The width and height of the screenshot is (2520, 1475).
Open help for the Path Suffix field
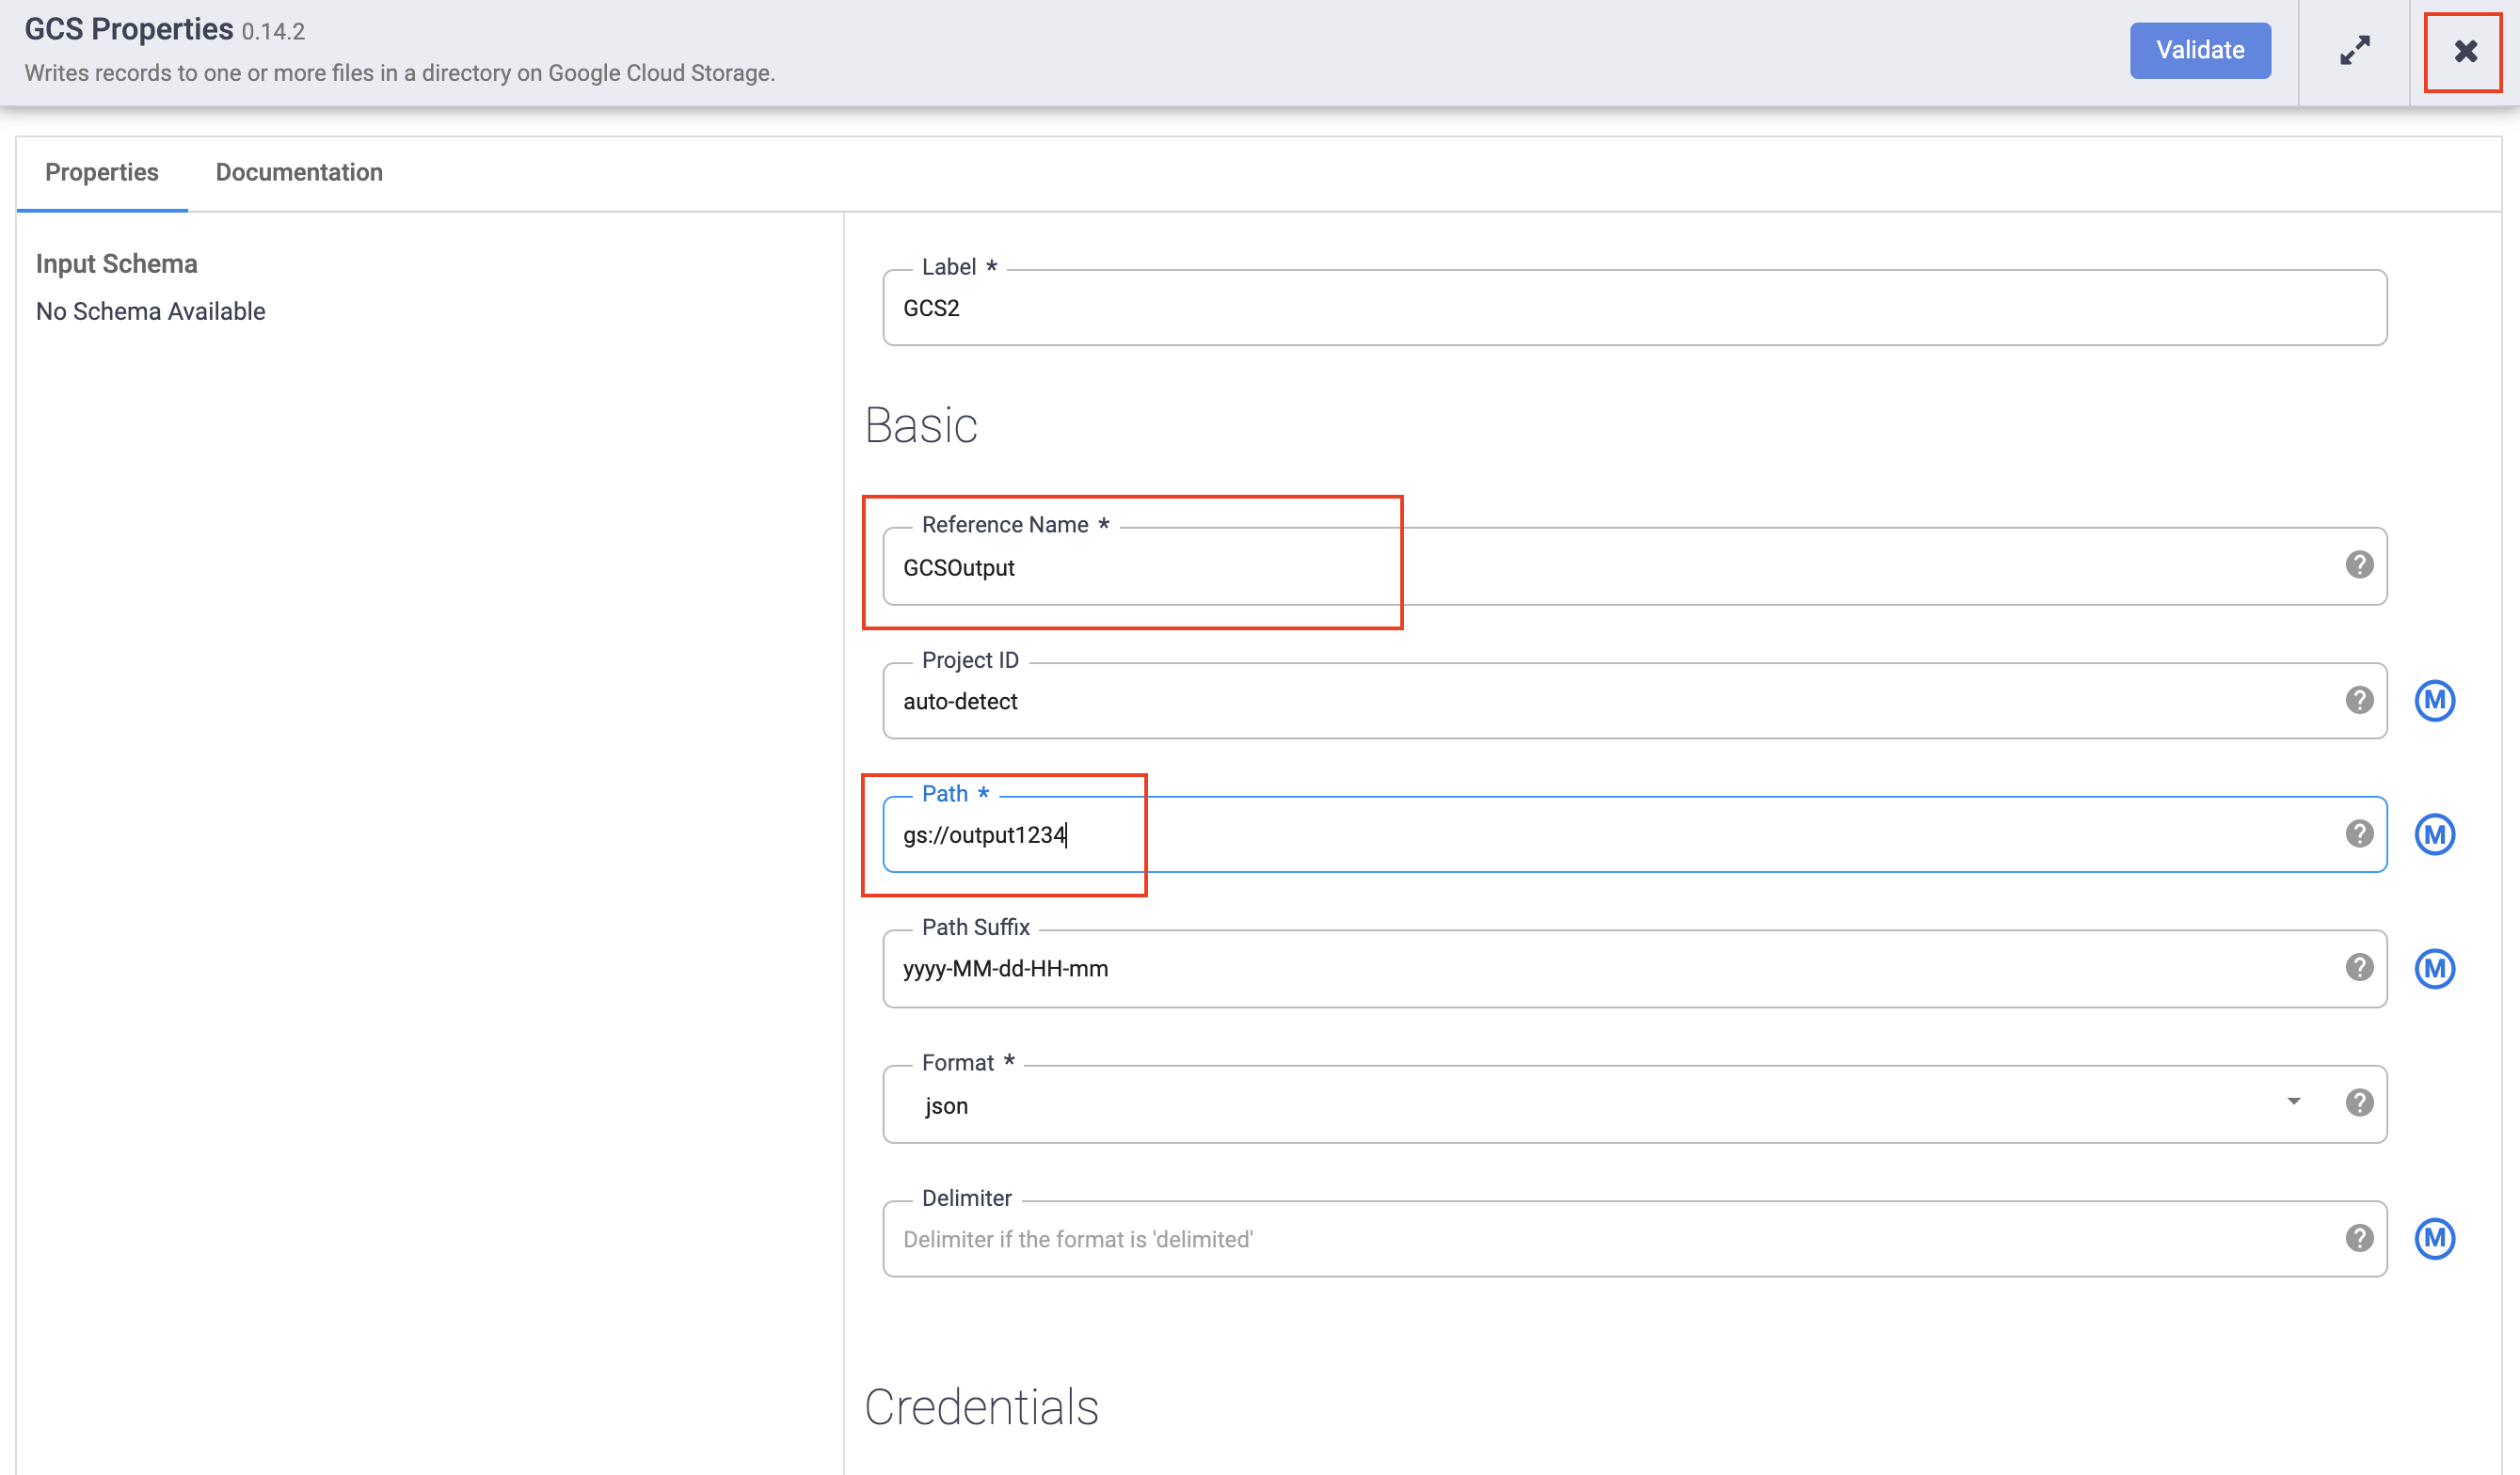click(2360, 967)
